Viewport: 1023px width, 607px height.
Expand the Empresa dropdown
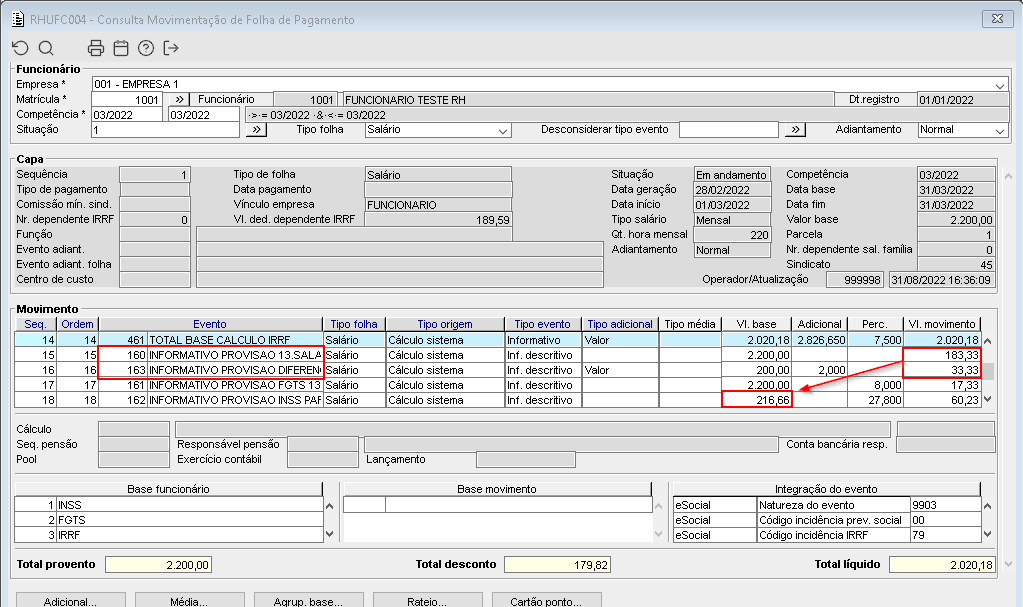point(1001,85)
